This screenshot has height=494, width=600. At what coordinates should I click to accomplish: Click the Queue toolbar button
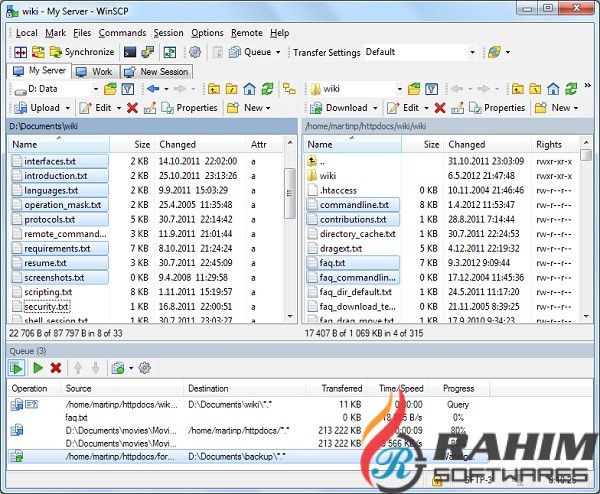pyautogui.click(x=250, y=52)
